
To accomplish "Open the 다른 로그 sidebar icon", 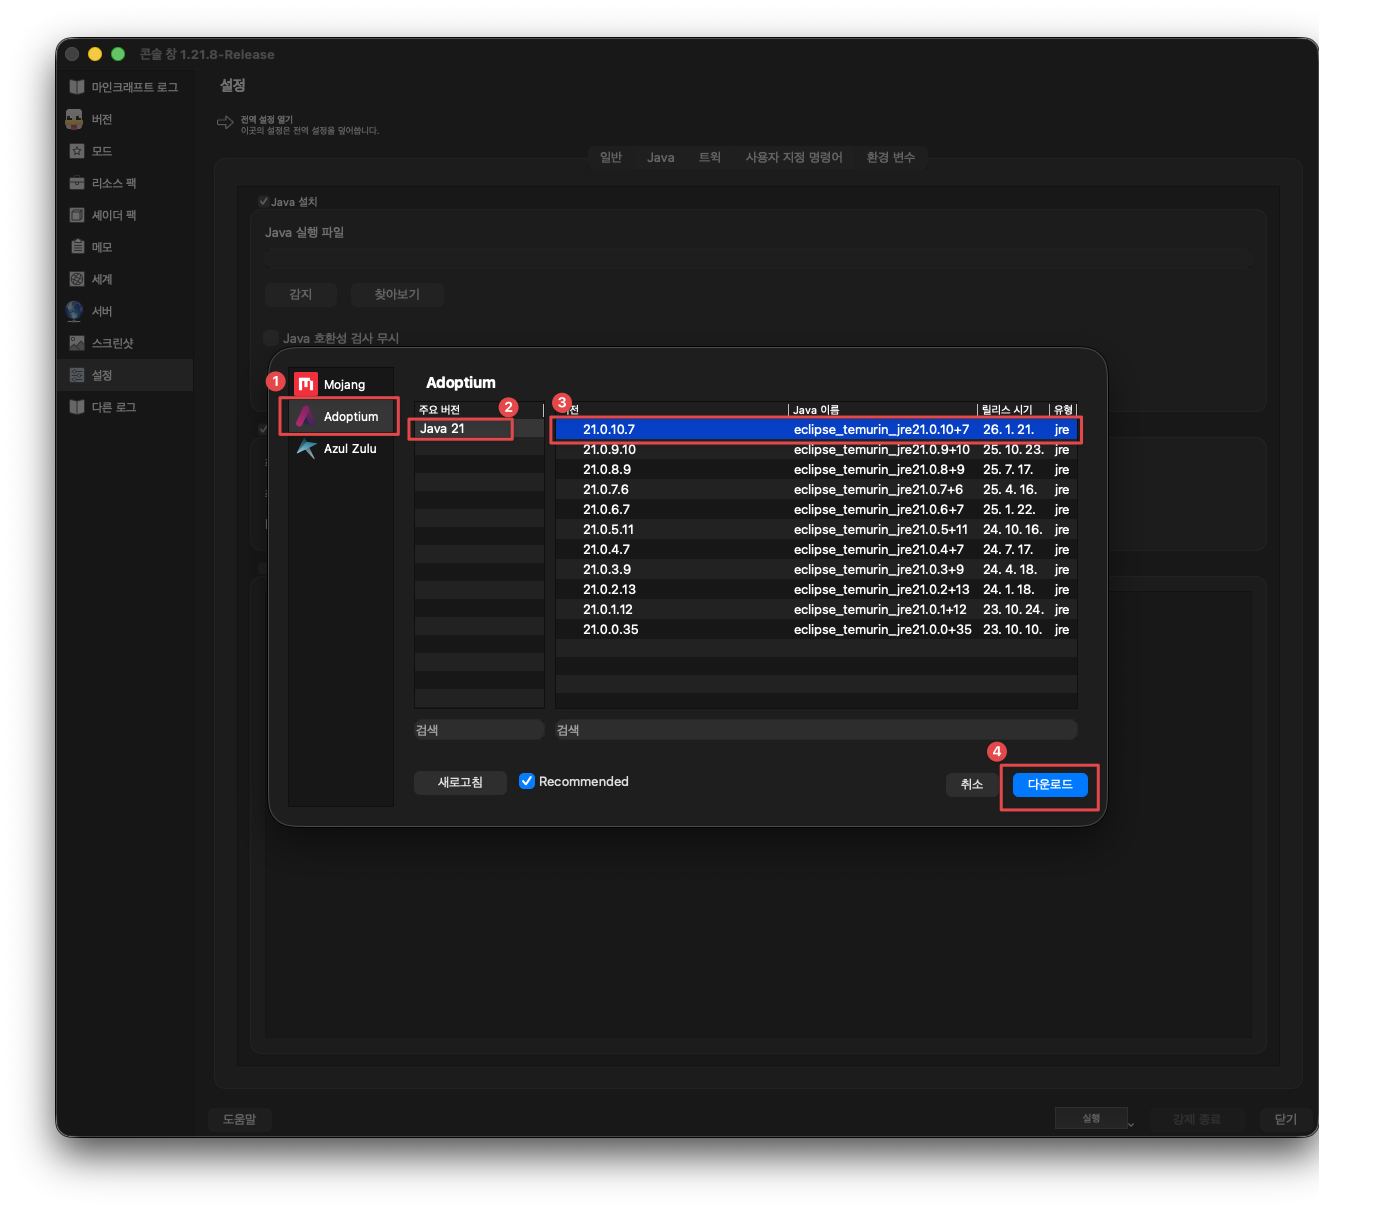I will point(76,407).
